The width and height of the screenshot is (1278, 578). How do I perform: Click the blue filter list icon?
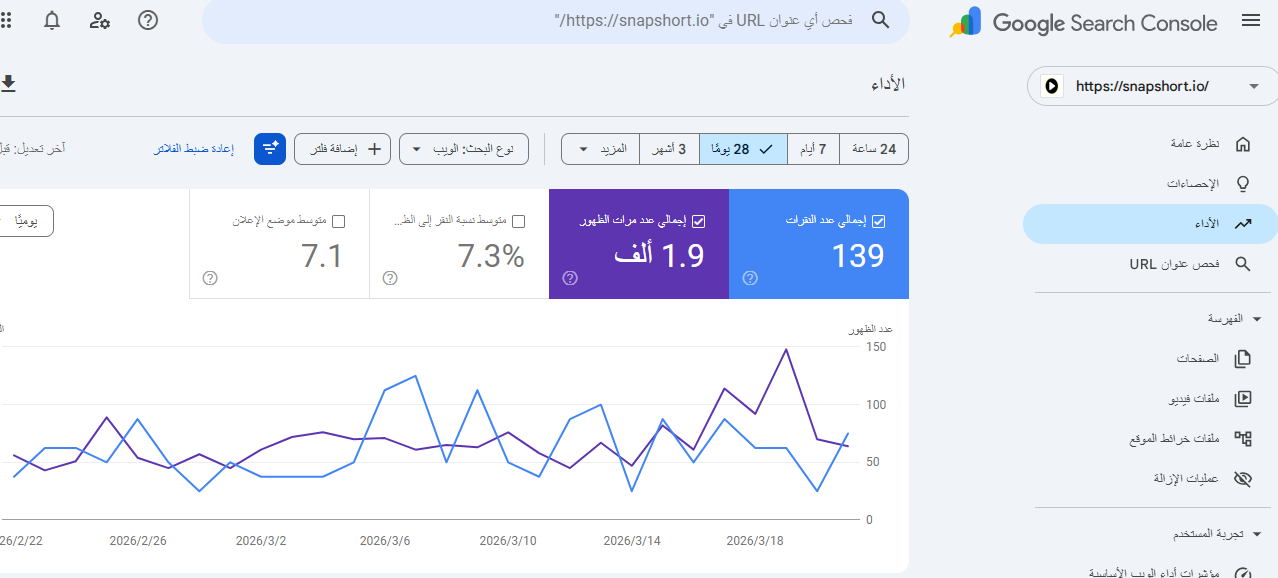[270, 149]
